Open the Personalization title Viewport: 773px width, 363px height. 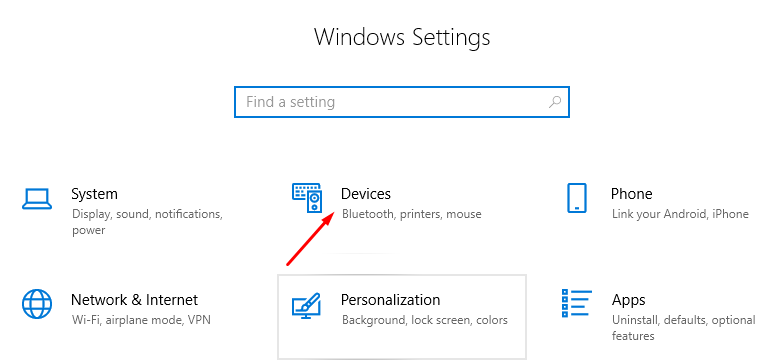tap(390, 300)
